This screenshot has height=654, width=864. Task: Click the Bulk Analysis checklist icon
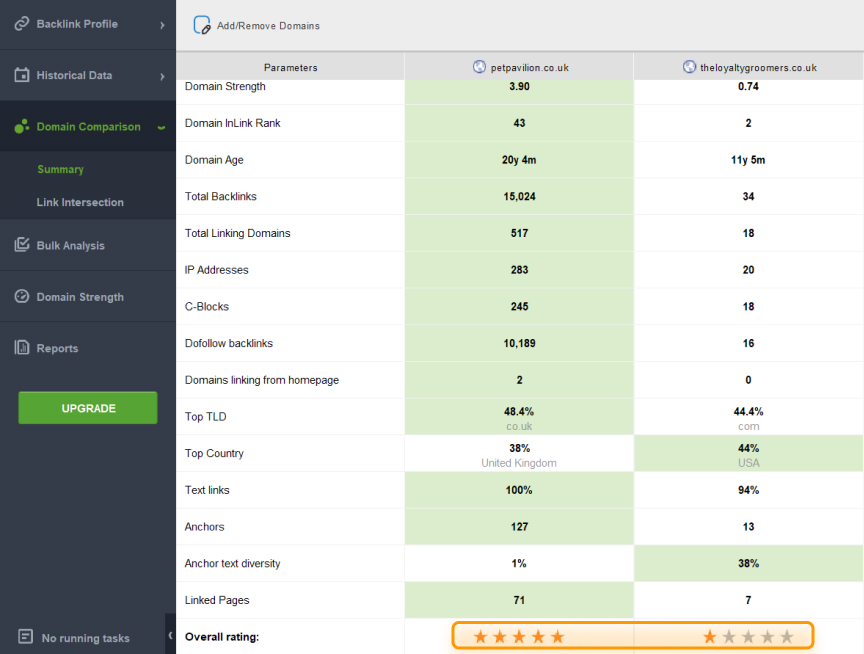21,245
